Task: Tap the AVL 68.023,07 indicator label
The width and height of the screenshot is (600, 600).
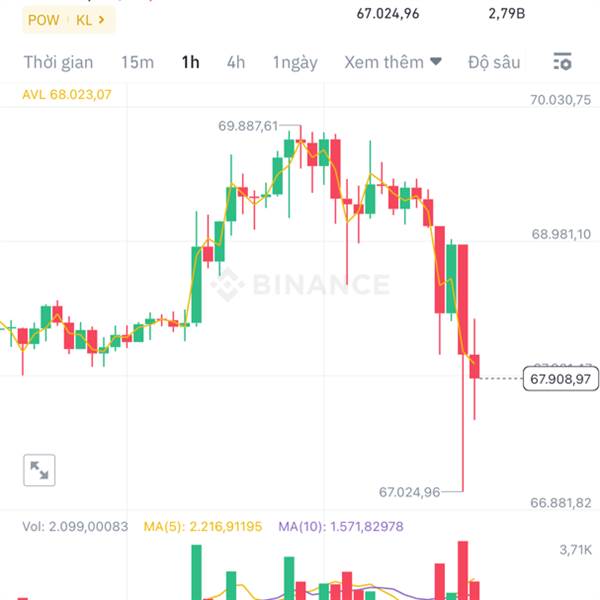Action: coord(67,95)
